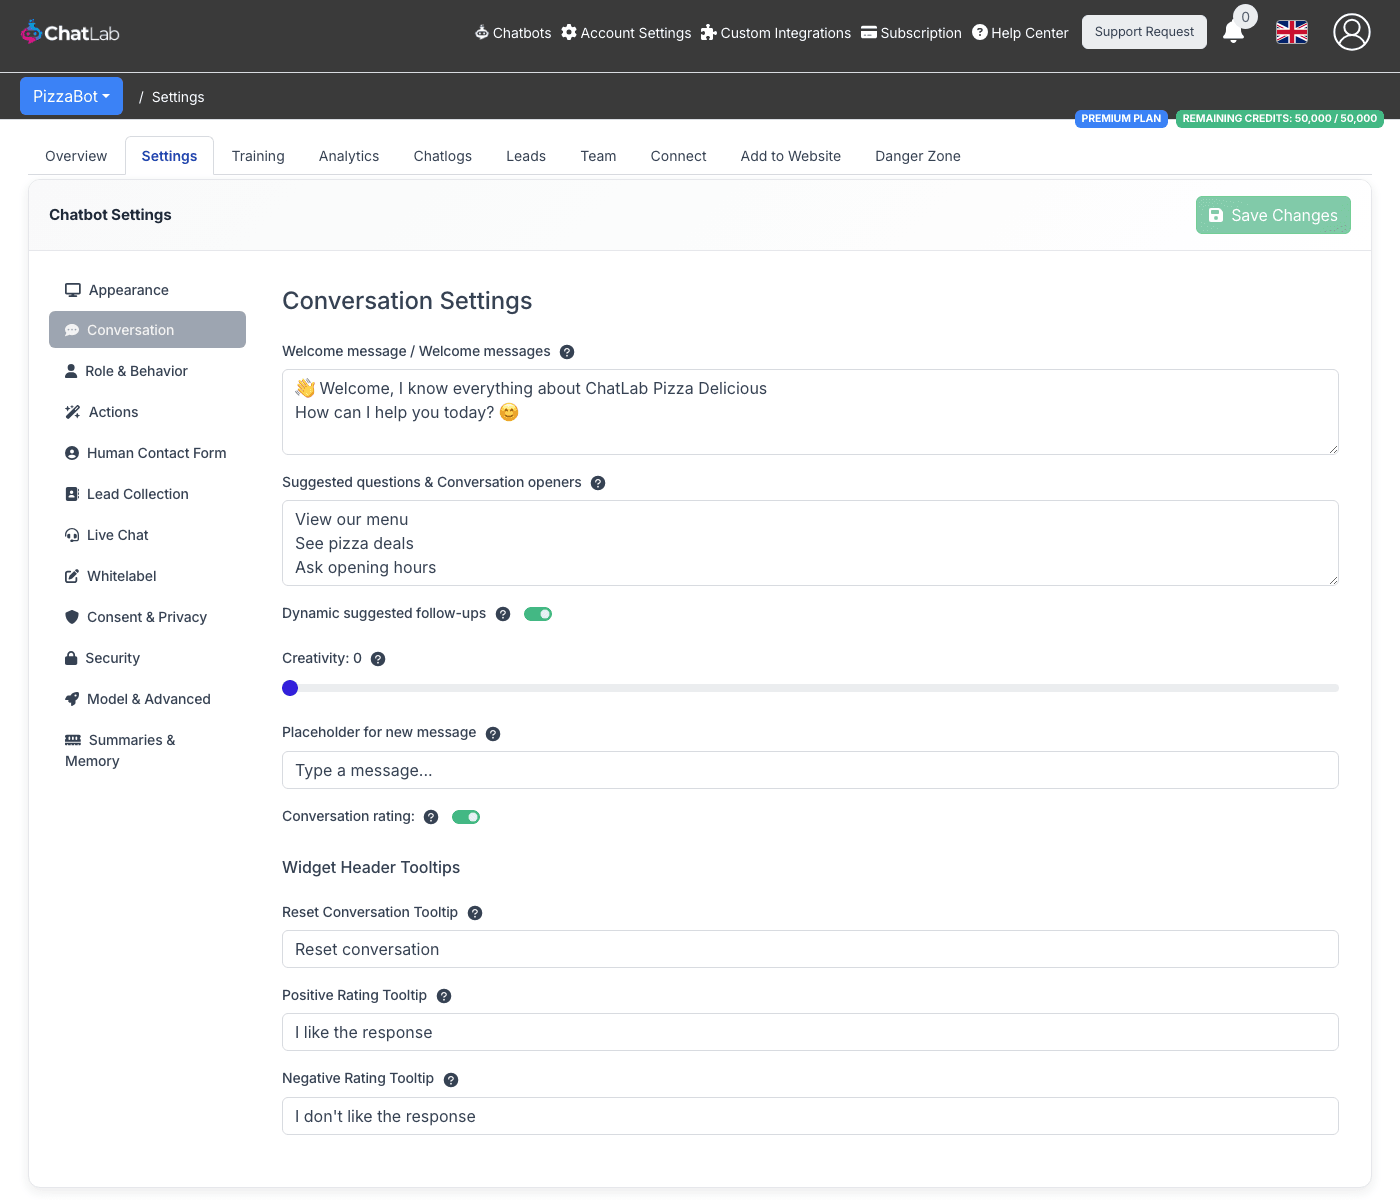Open the Danger Zone tab
The width and height of the screenshot is (1400, 1200).
pyautogui.click(x=917, y=156)
